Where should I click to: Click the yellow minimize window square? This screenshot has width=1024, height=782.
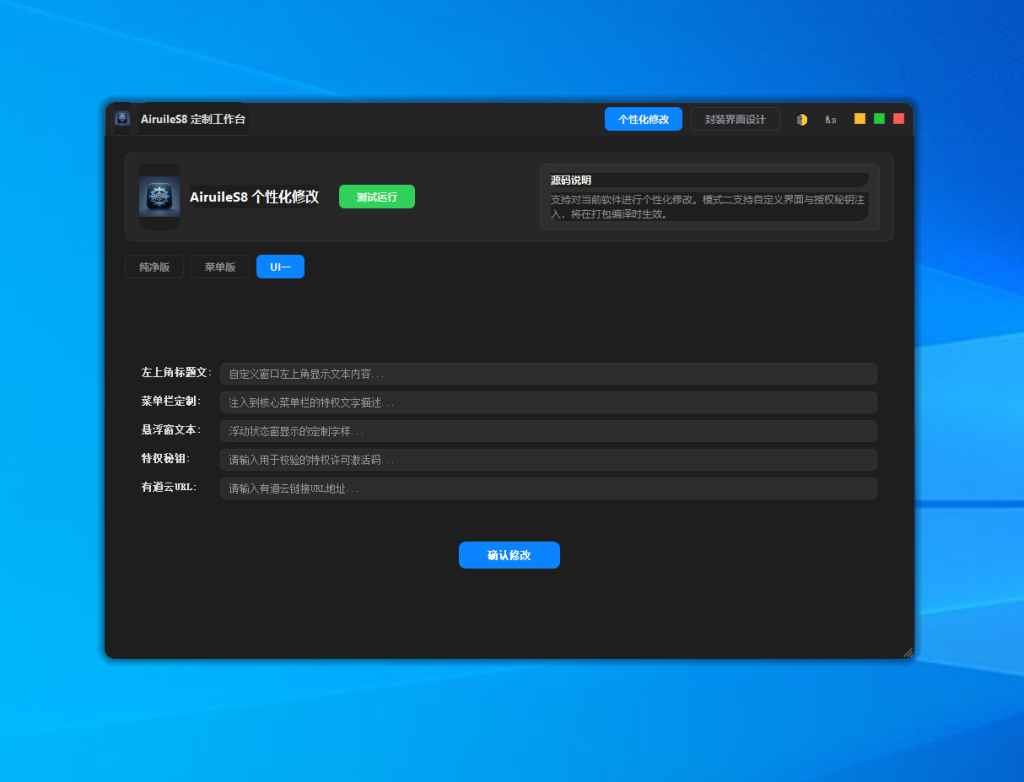pos(859,118)
